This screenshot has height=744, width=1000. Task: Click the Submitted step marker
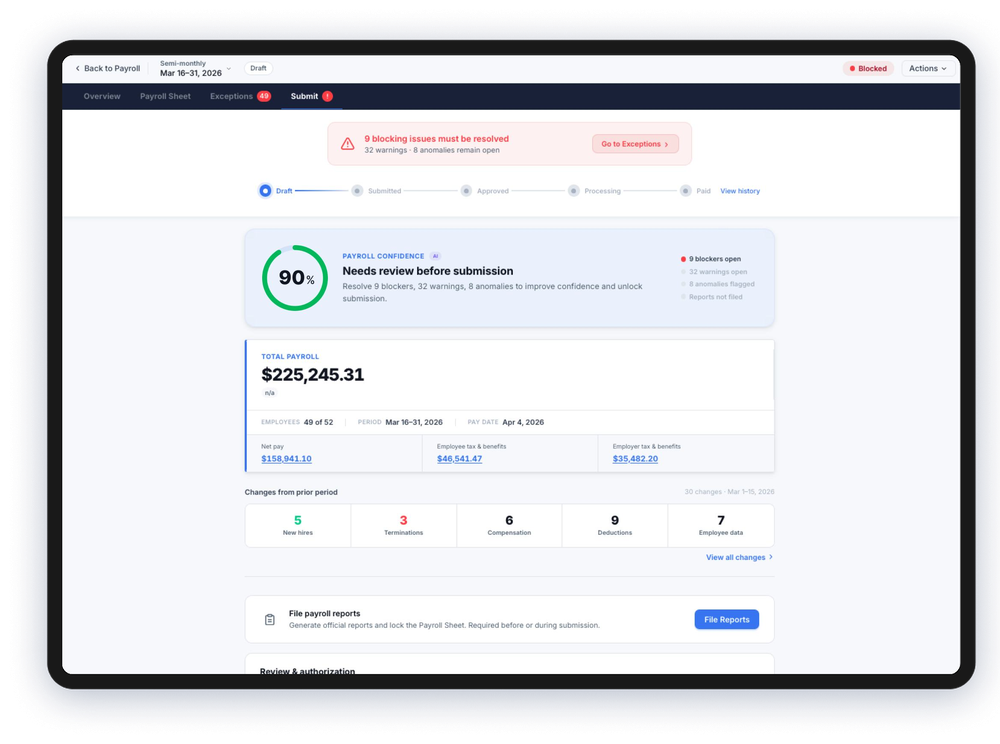tap(357, 191)
